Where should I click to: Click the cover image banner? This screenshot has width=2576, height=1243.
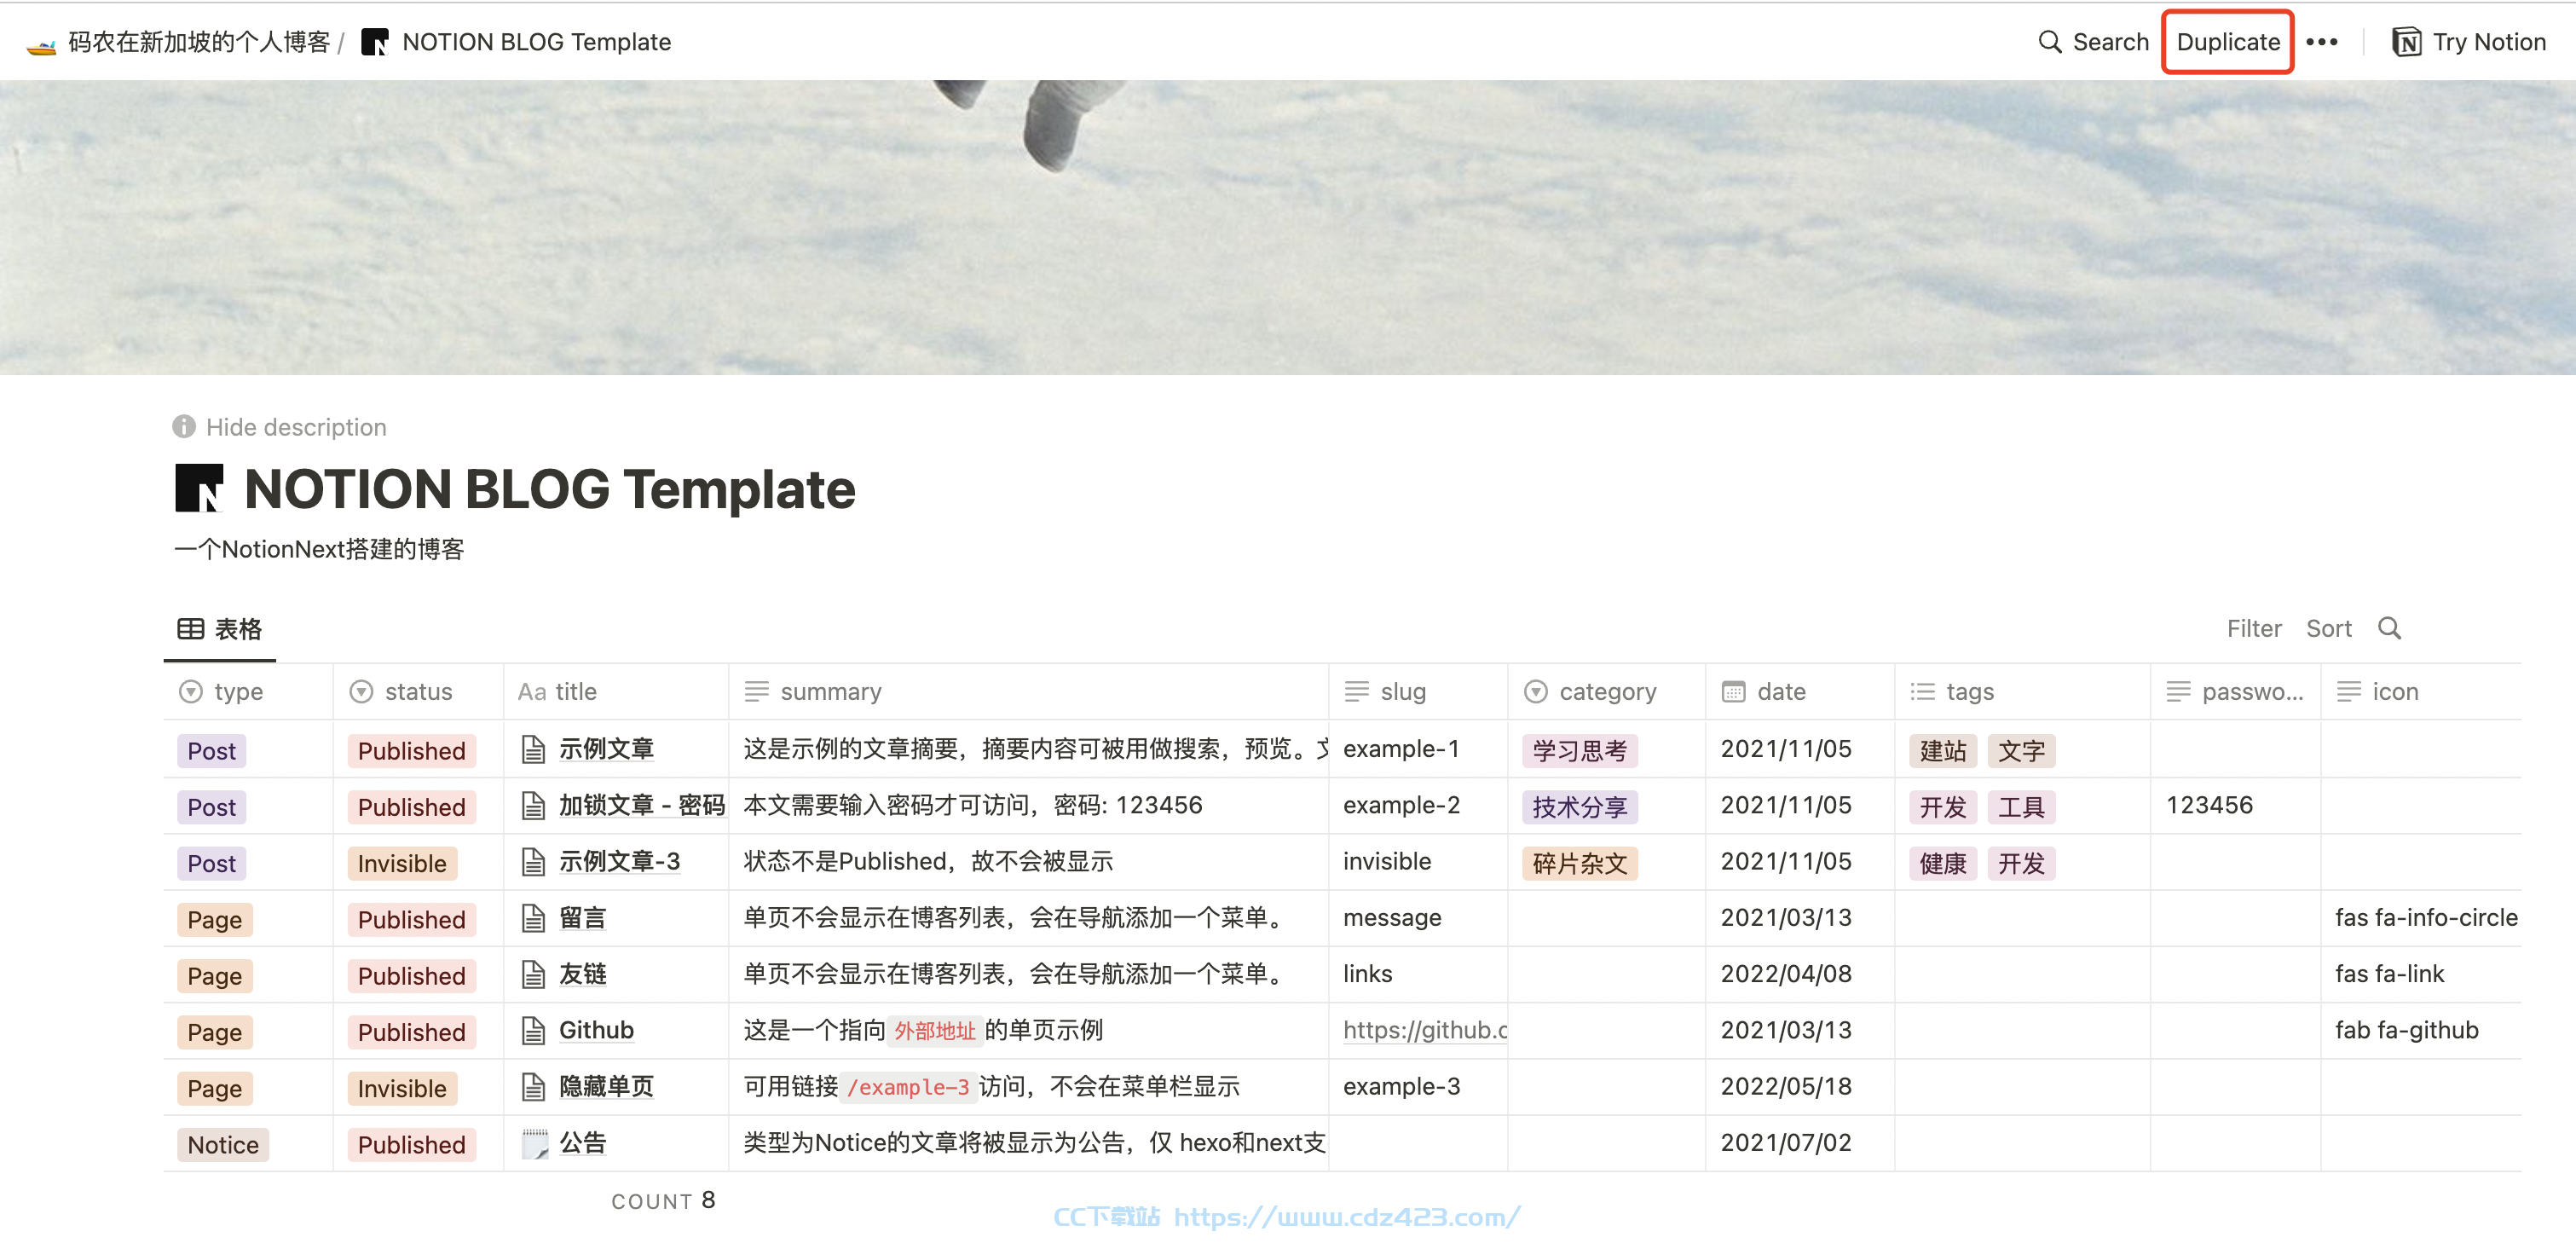pyautogui.click(x=1288, y=228)
